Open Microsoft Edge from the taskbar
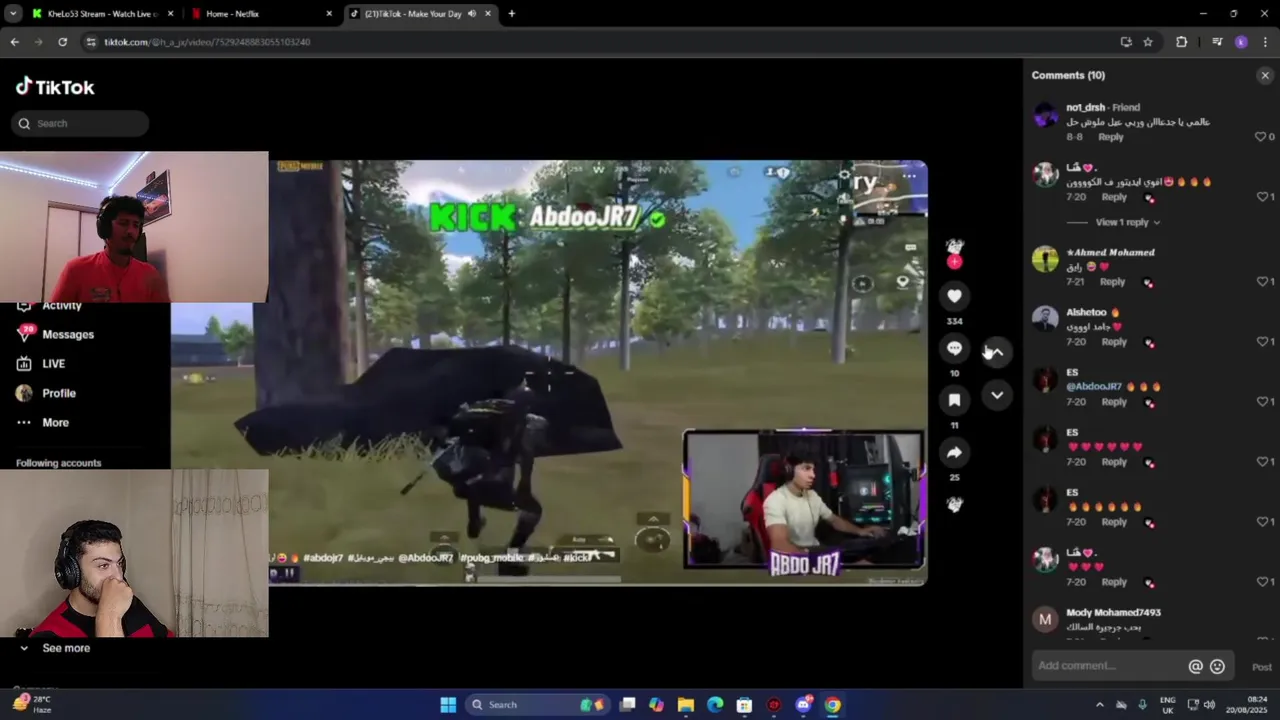The width and height of the screenshot is (1280, 720). click(715, 705)
